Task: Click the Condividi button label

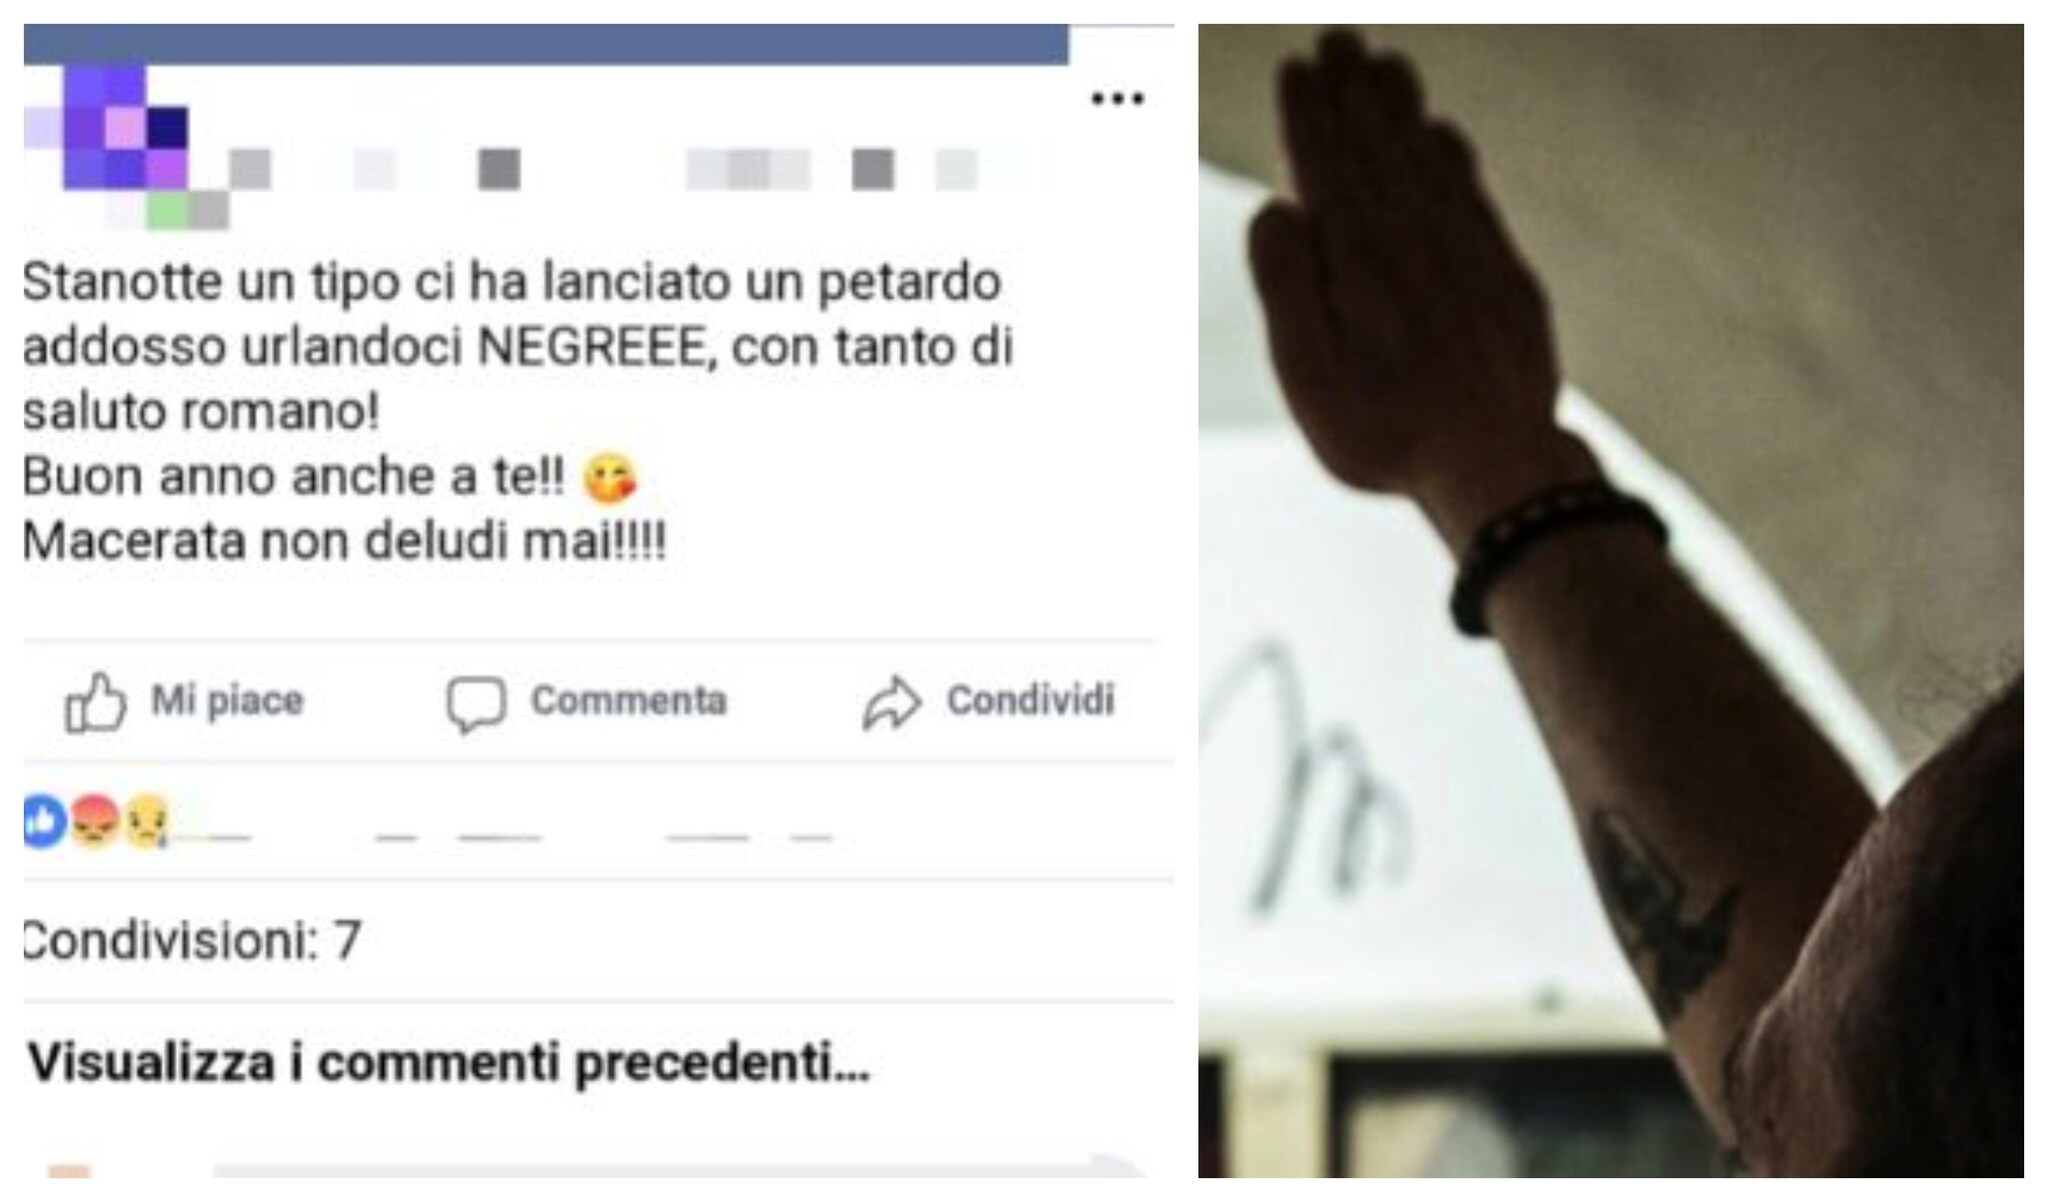Action: coord(1031,701)
